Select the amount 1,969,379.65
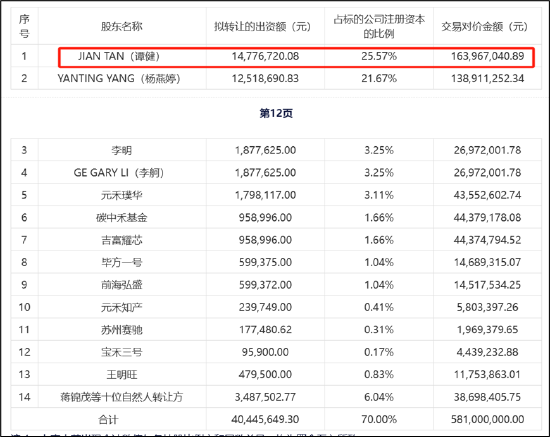The height and width of the screenshot is (437, 550). click(487, 330)
